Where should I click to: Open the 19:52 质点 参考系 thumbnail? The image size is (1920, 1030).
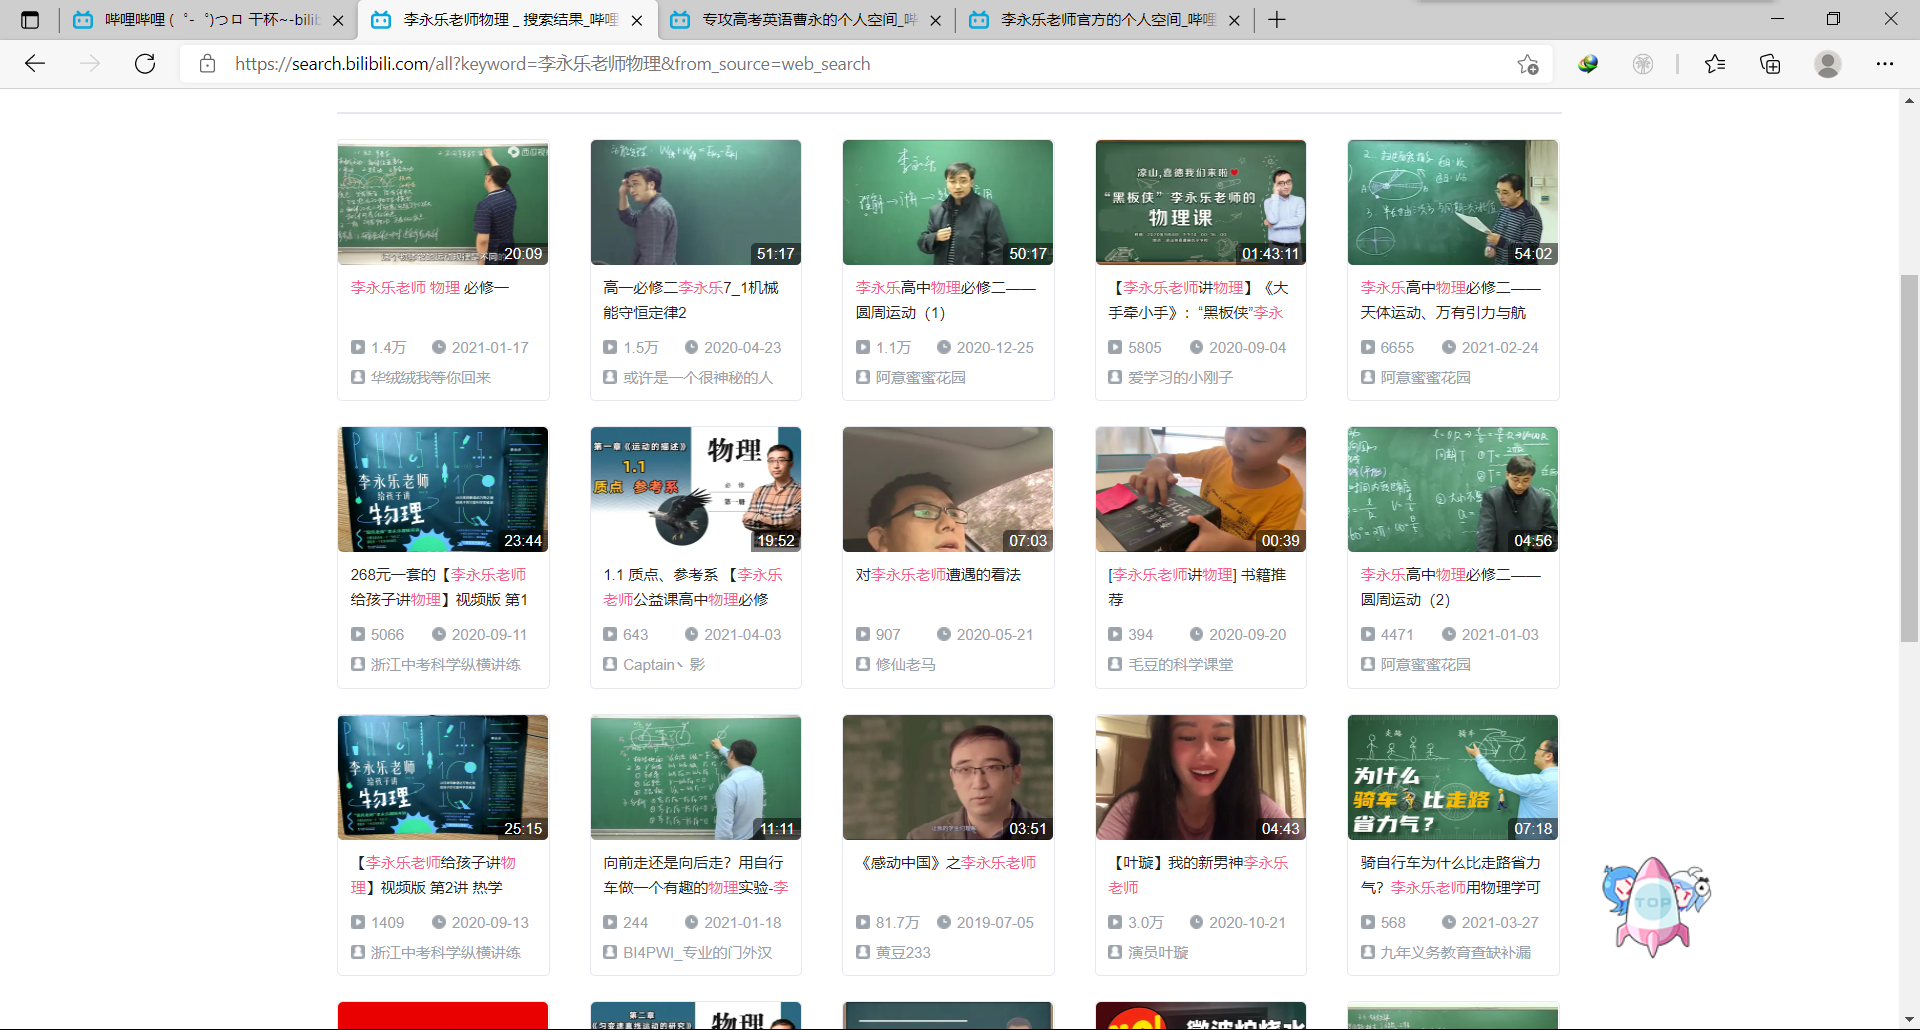(x=696, y=490)
